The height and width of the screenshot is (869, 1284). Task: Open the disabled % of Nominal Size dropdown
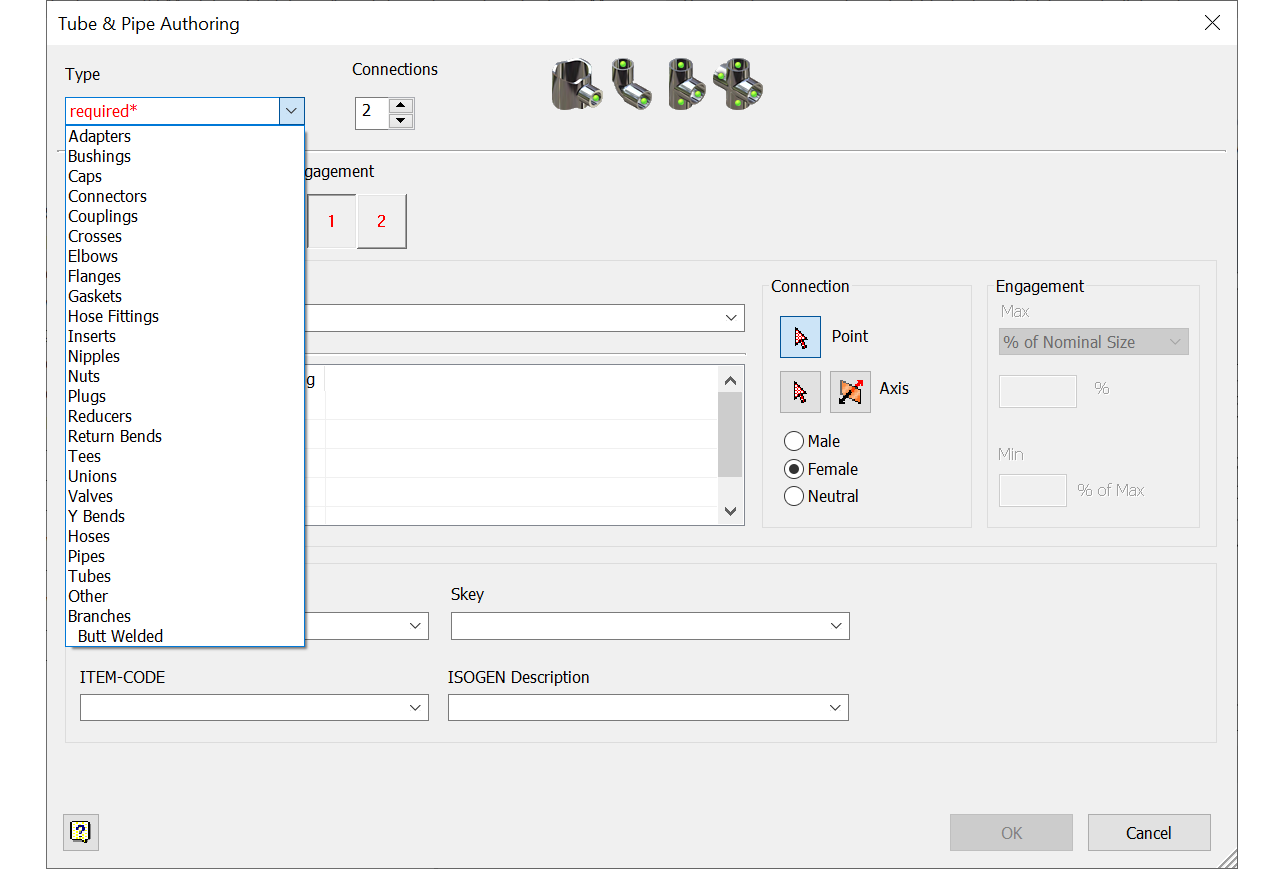(1093, 342)
